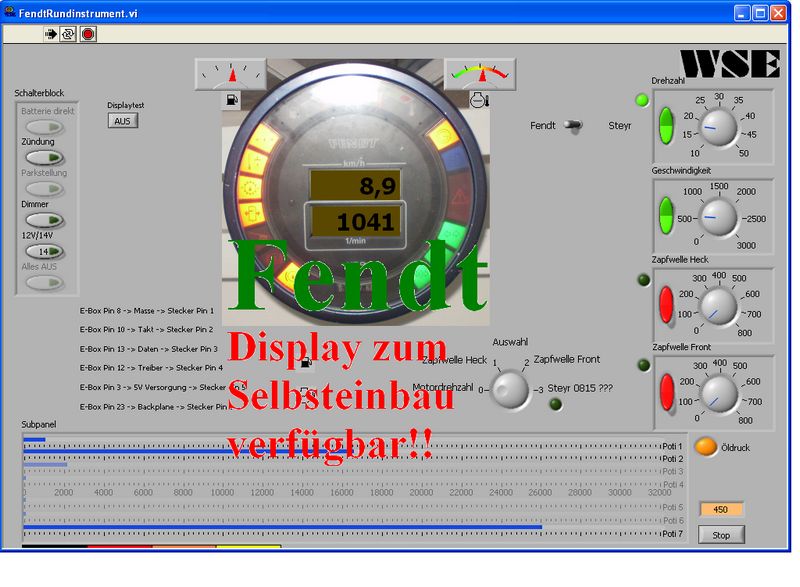The width and height of the screenshot is (800, 587).
Task: Maximize the FendtRundinstrument.vi window
Action: coord(760,13)
